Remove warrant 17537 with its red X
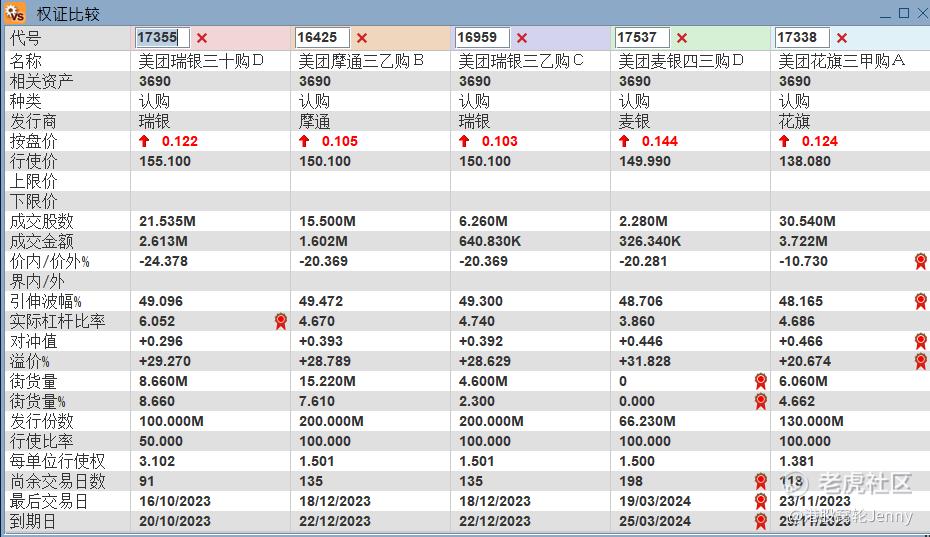 tap(682, 38)
